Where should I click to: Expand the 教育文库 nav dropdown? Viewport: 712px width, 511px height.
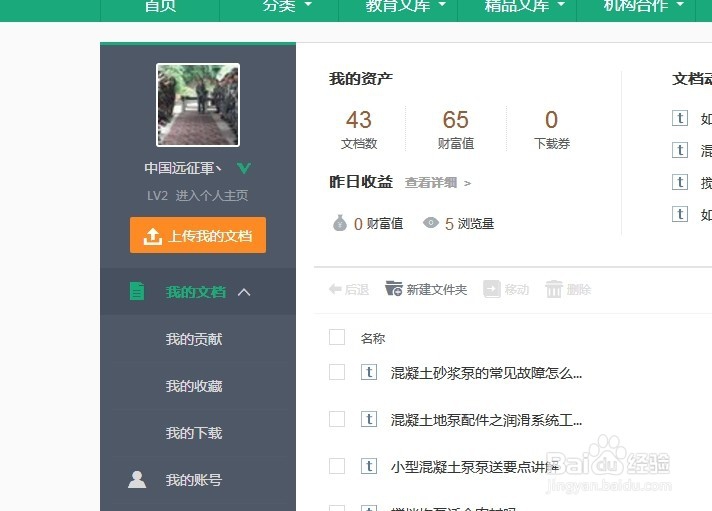(405, 6)
